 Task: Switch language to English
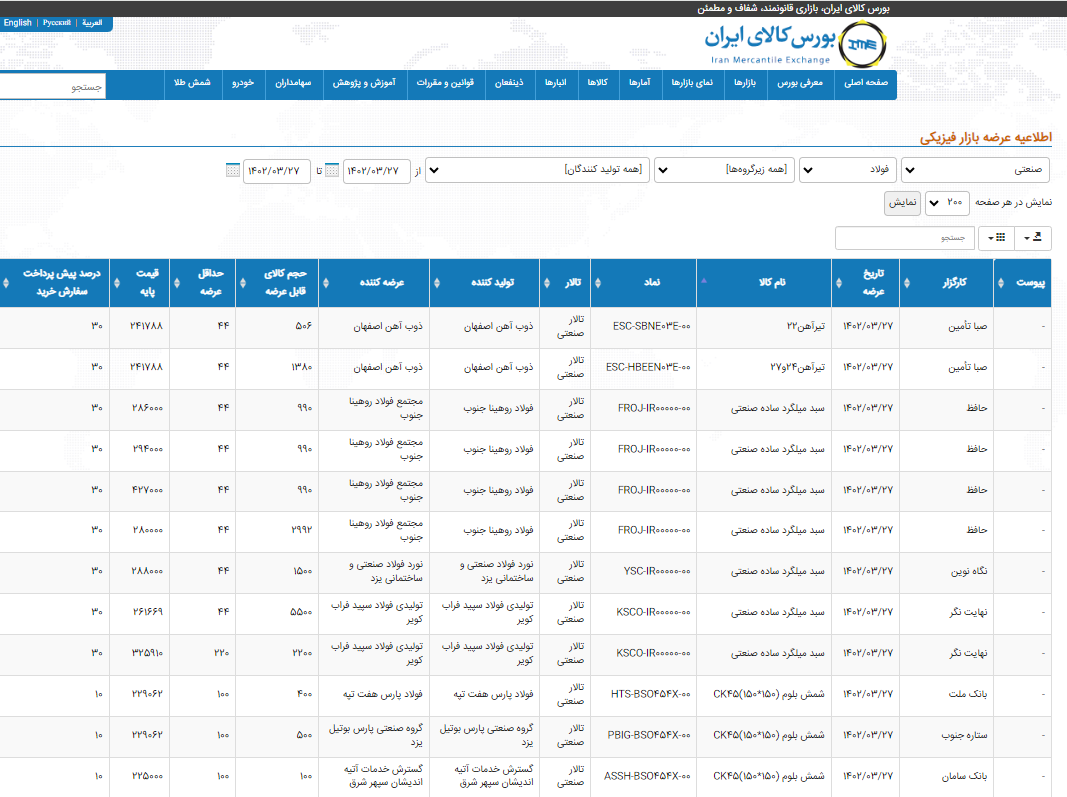18,22
